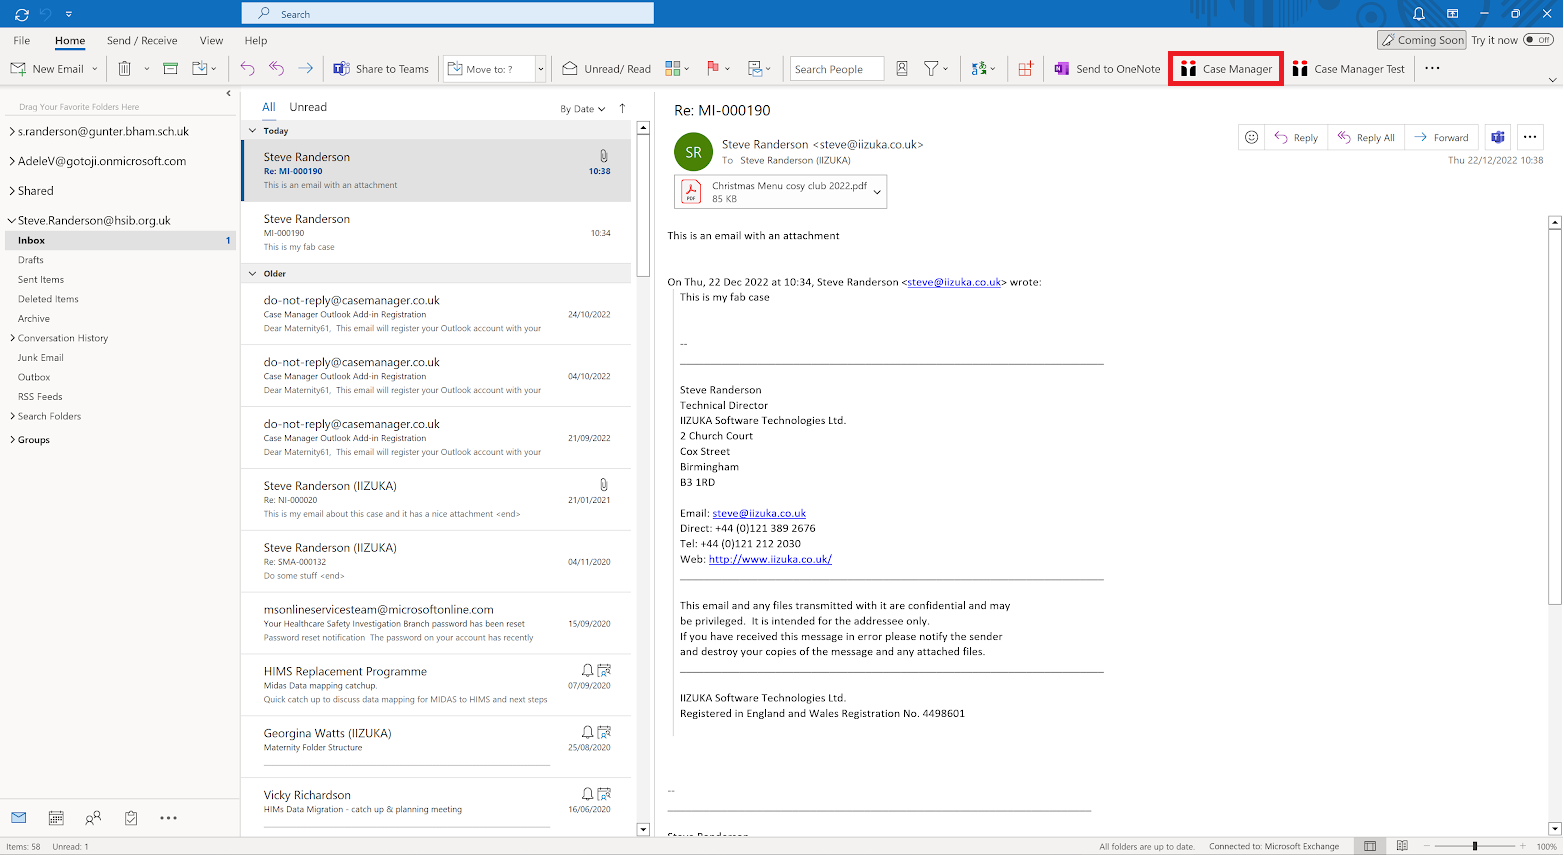
Task: Click the zoom slider handle
Action: coord(1475,846)
